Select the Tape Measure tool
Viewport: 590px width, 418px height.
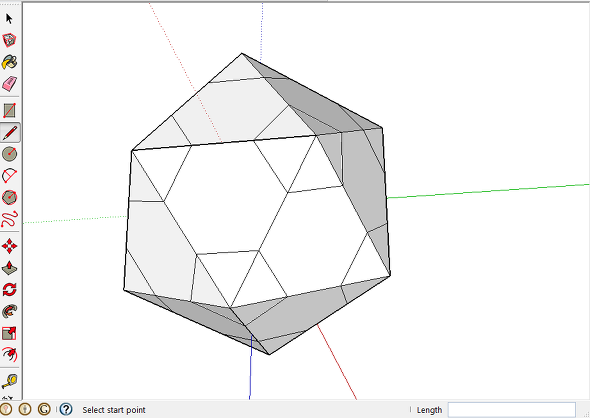point(9,381)
